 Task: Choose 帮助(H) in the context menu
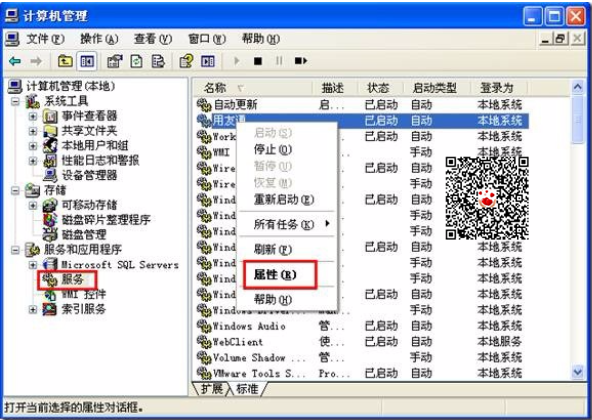point(287,300)
